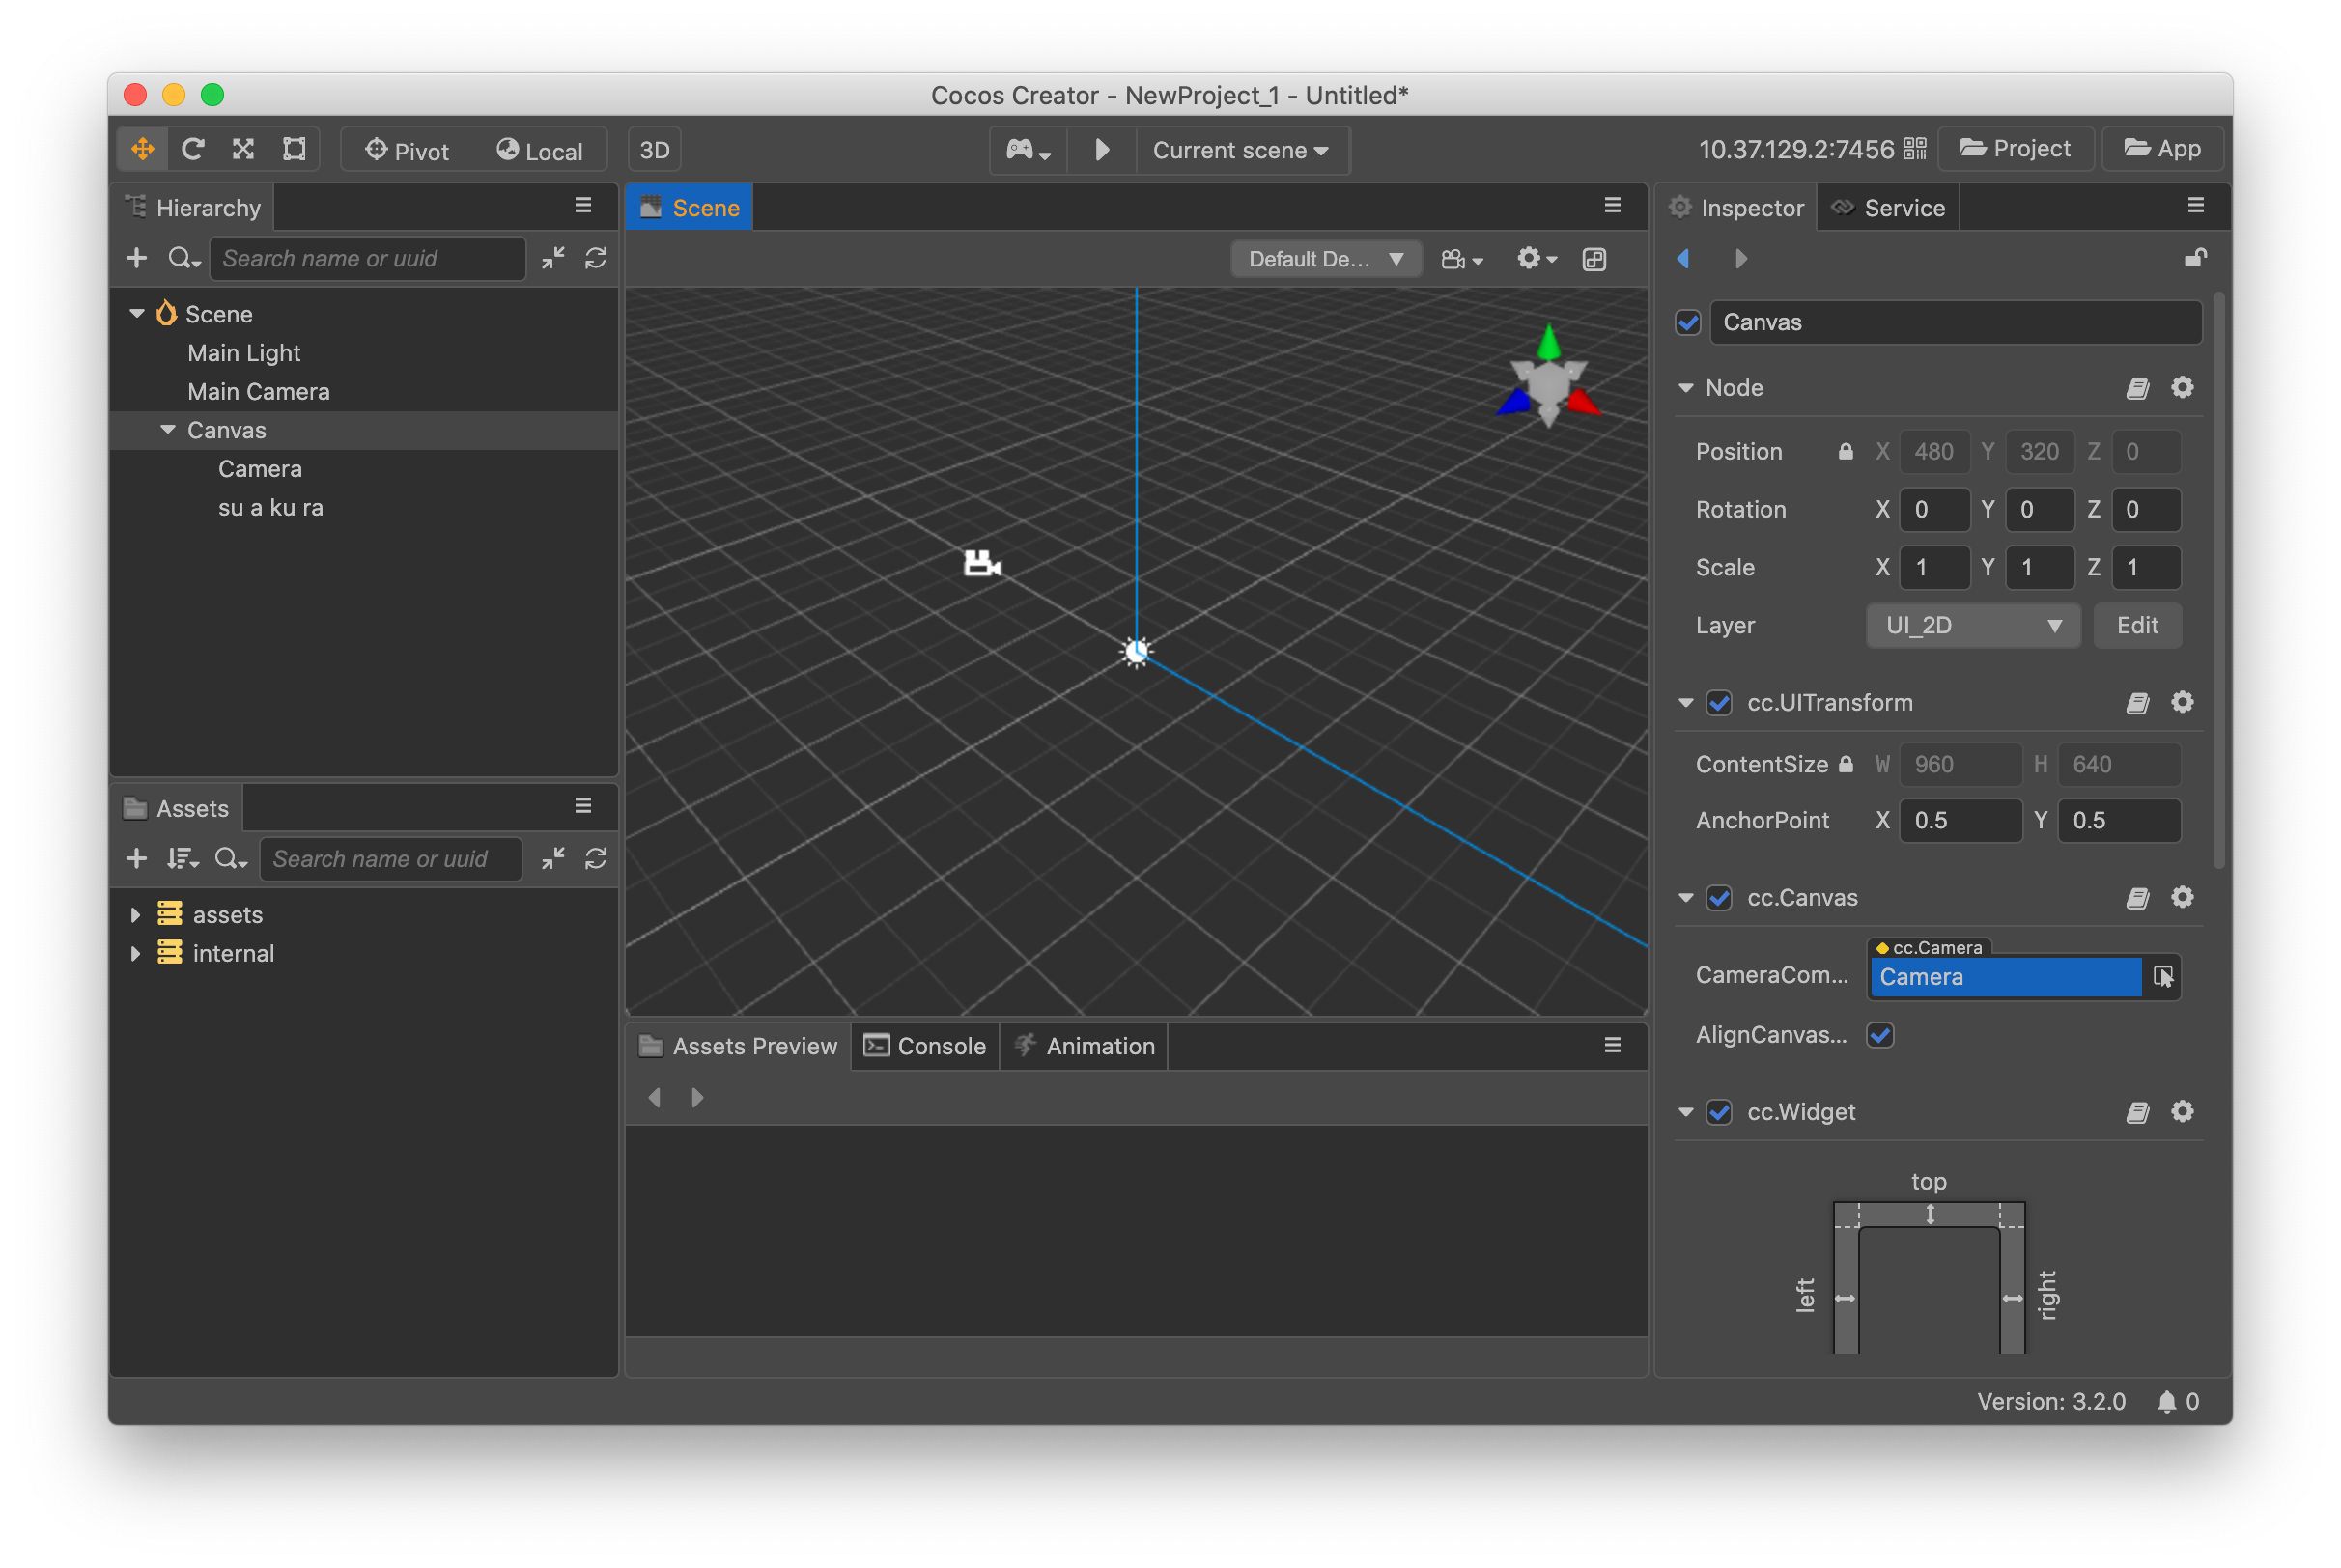The width and height of the screenshot is (2341, 1568).
Task: Collapse all folders in Assets panel
Action: [553, 859]
